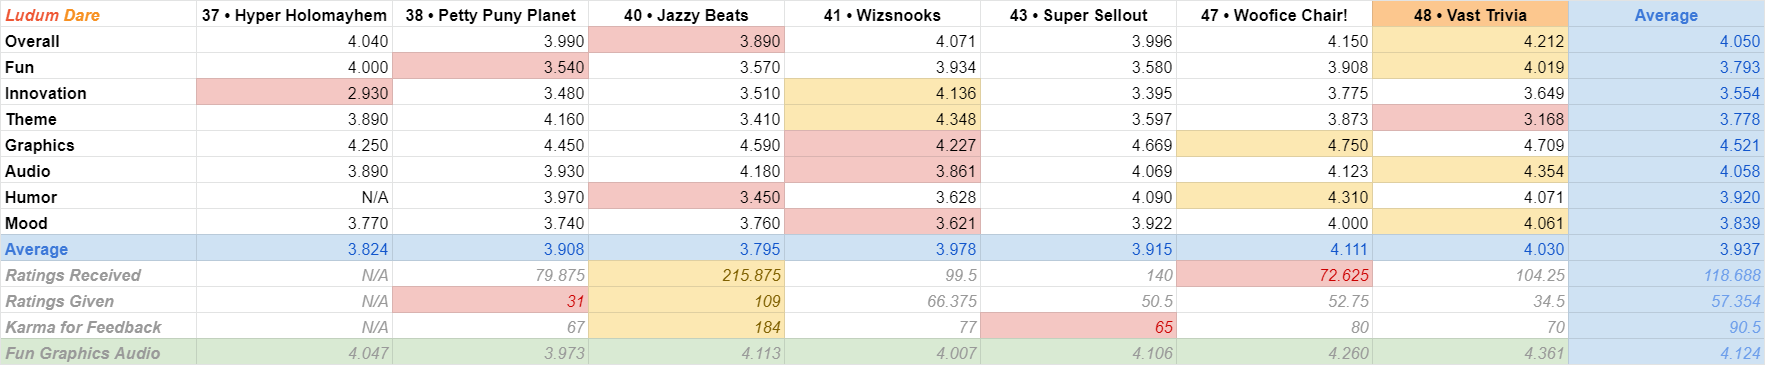The image size is (1765, 365).
Task: Select the red 2.930 Innovation cell
Action: (294, 92)
